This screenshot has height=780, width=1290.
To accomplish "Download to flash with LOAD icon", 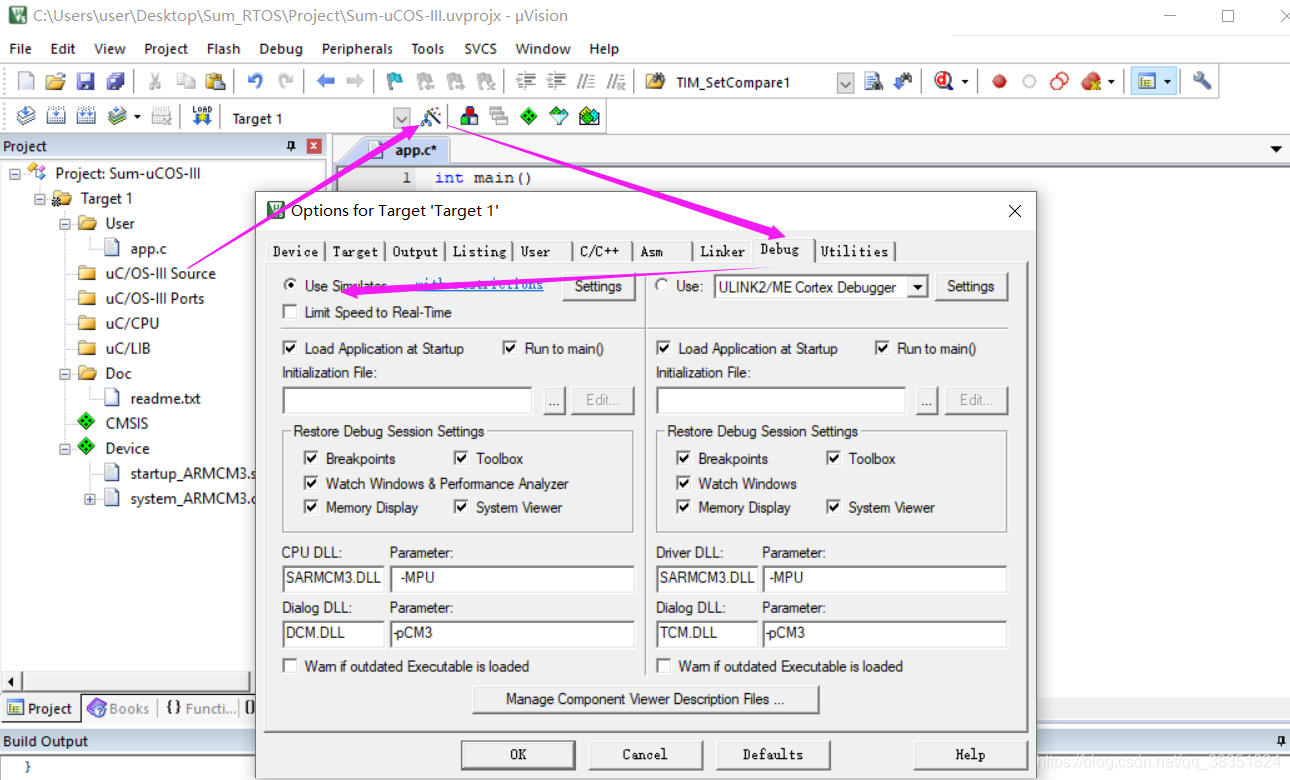I will [x=202, y=117].
